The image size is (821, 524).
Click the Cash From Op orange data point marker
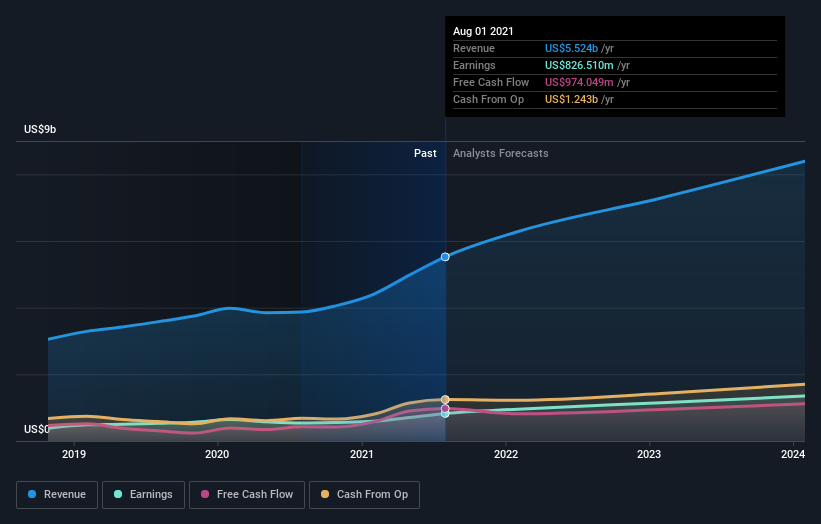tap(445, 399)
